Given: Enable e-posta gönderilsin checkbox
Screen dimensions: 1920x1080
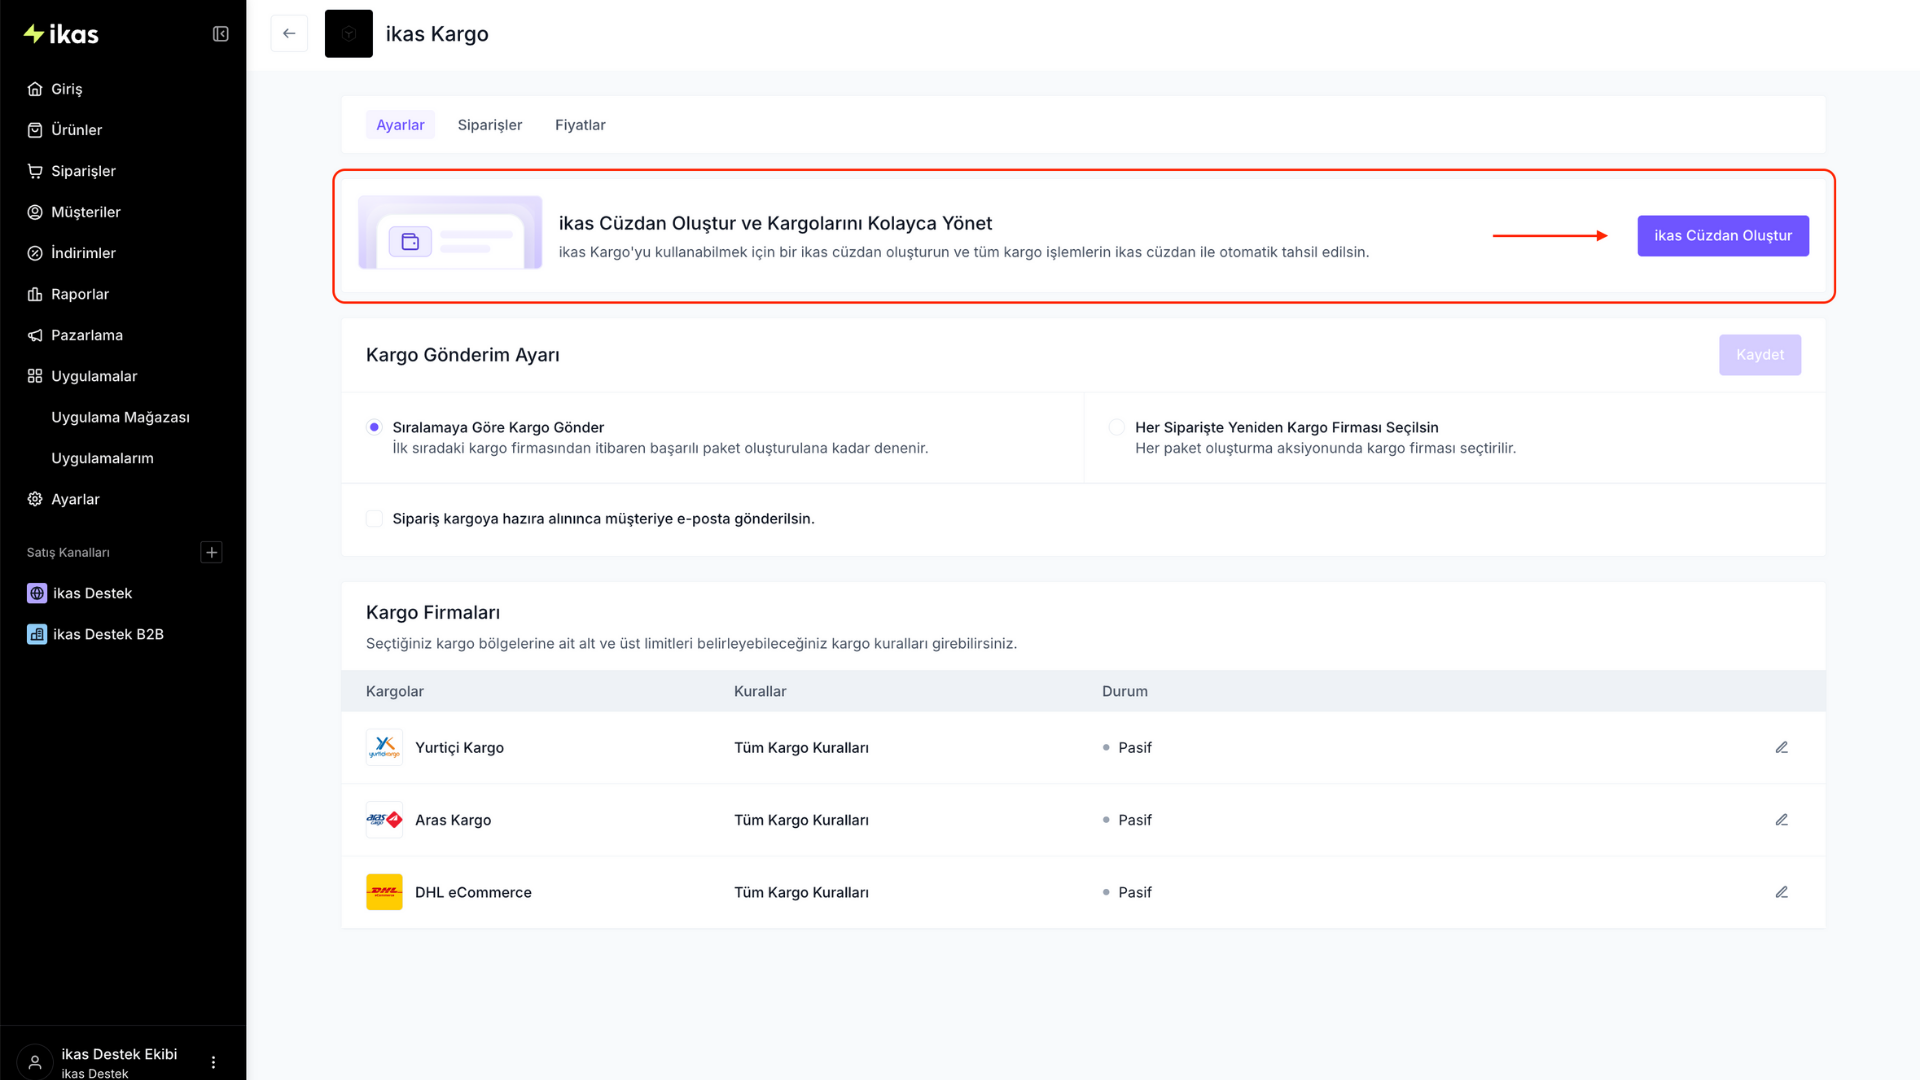Looking at the screenshot, I should (x=374, y=518).
